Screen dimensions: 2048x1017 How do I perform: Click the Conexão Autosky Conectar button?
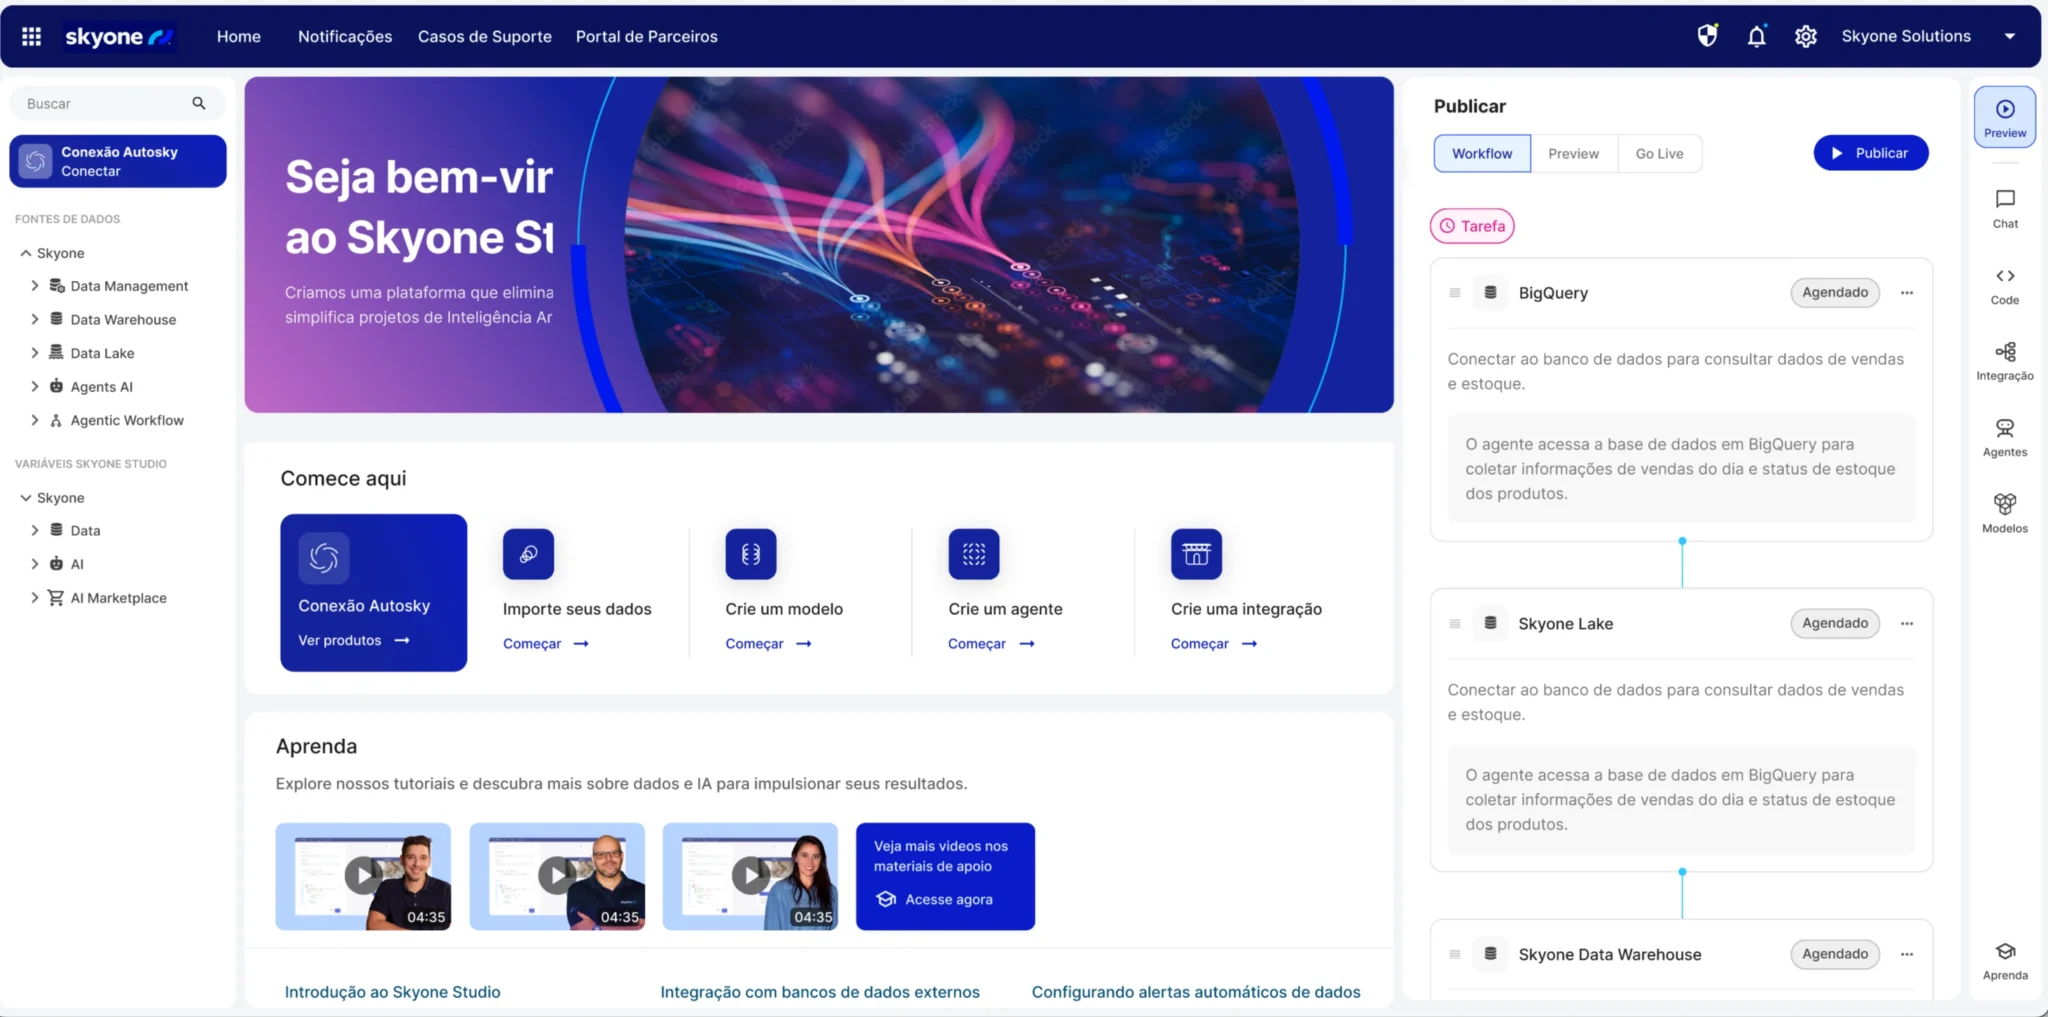[x=118, y=161]
